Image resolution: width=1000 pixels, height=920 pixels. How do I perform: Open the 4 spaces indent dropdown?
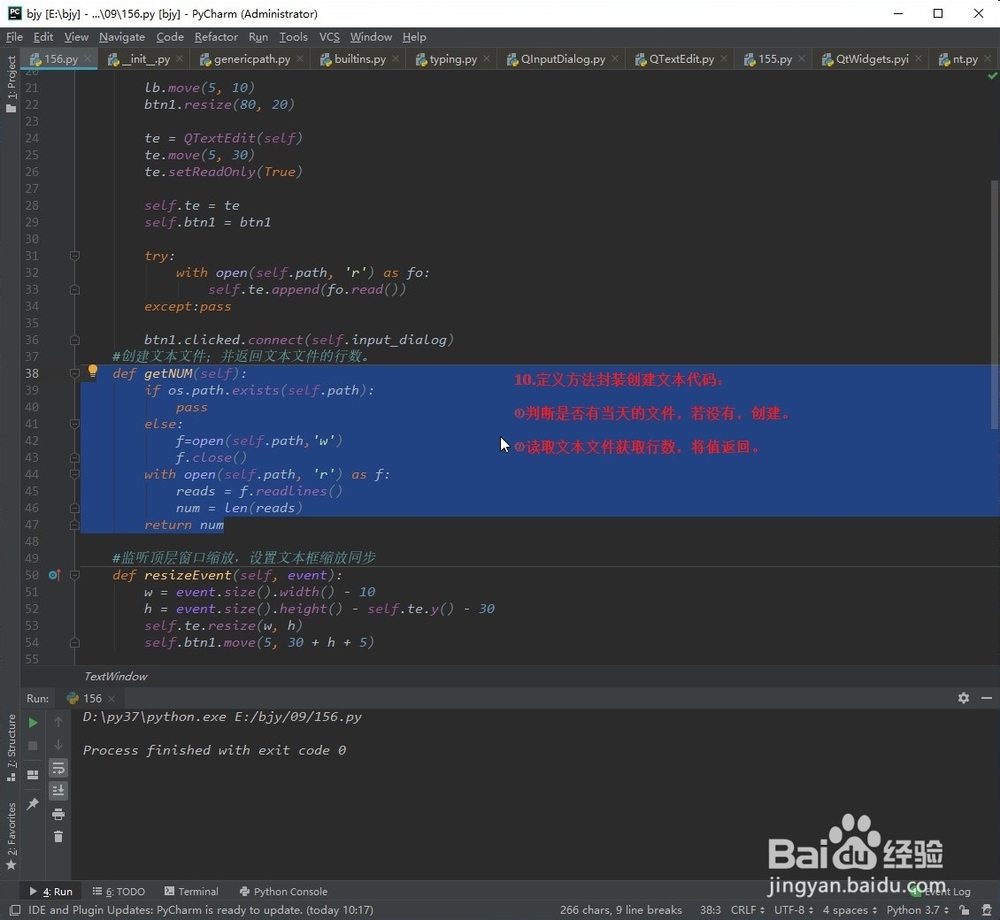click(849, 910)
